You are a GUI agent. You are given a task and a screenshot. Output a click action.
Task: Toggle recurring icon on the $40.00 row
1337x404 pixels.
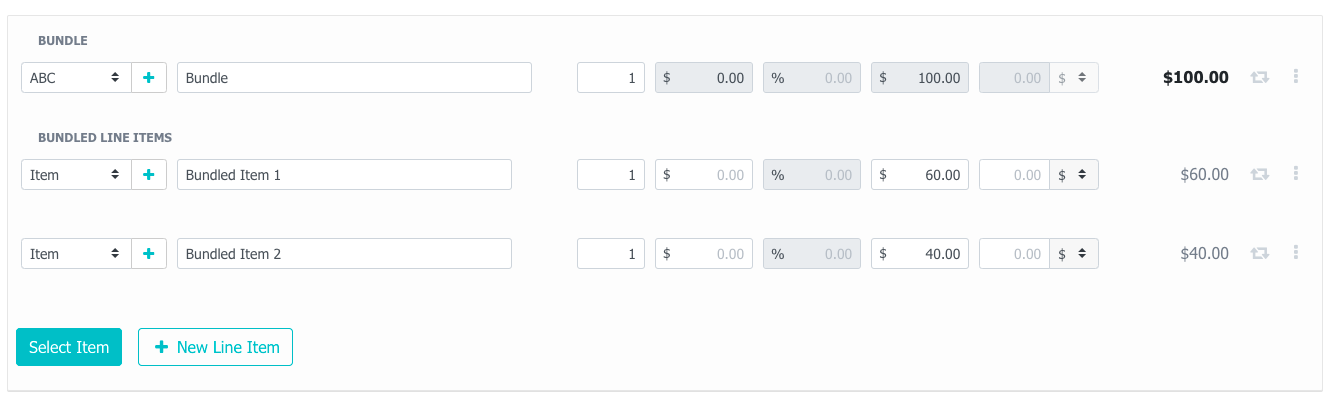[1260, 253]
